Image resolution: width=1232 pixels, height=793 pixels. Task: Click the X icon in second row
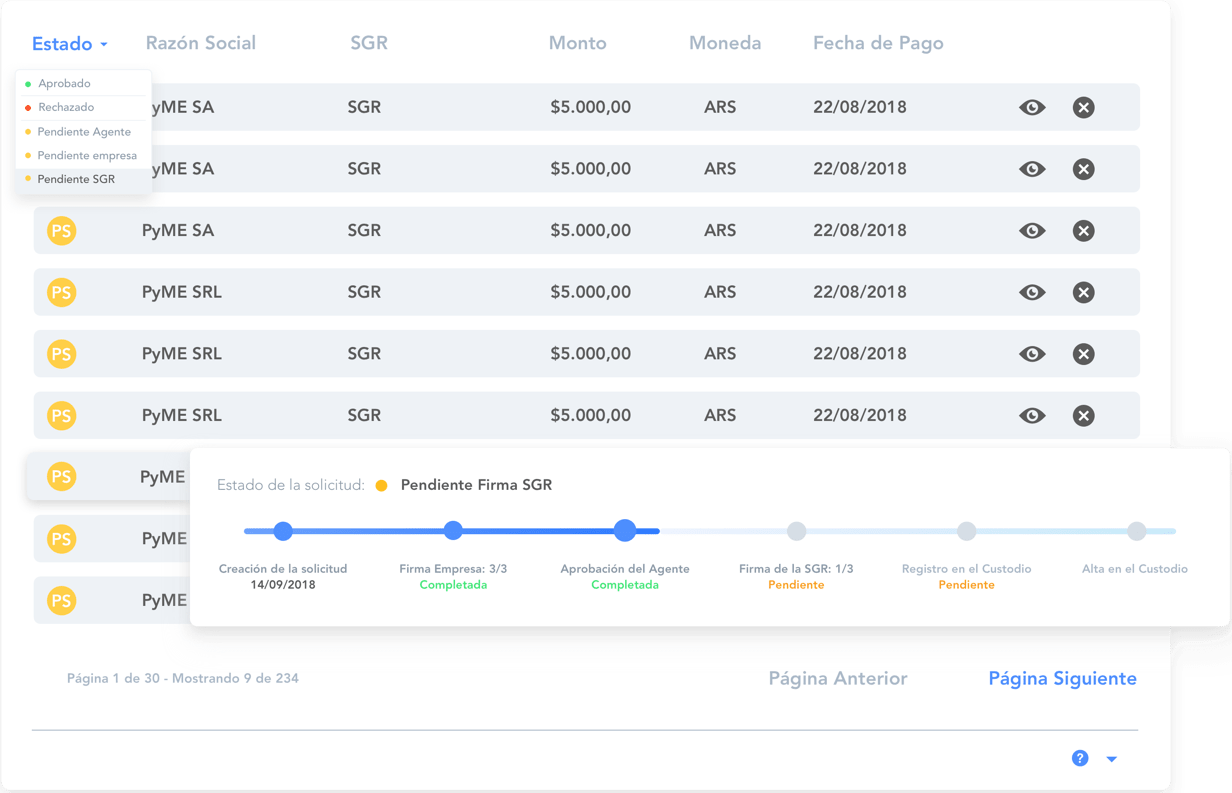pyautogui.click(x=1083, y=169)
